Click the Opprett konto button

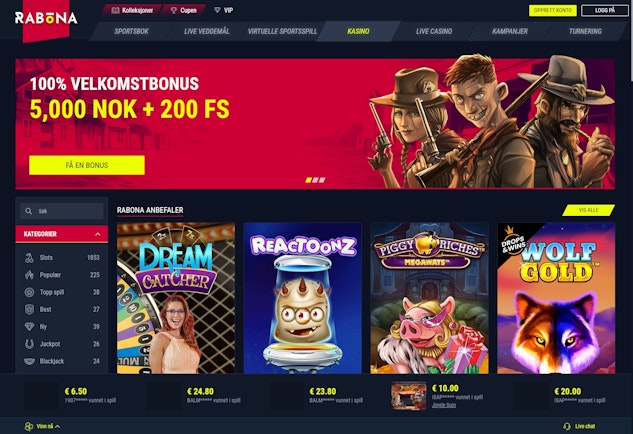click(553, 10)
